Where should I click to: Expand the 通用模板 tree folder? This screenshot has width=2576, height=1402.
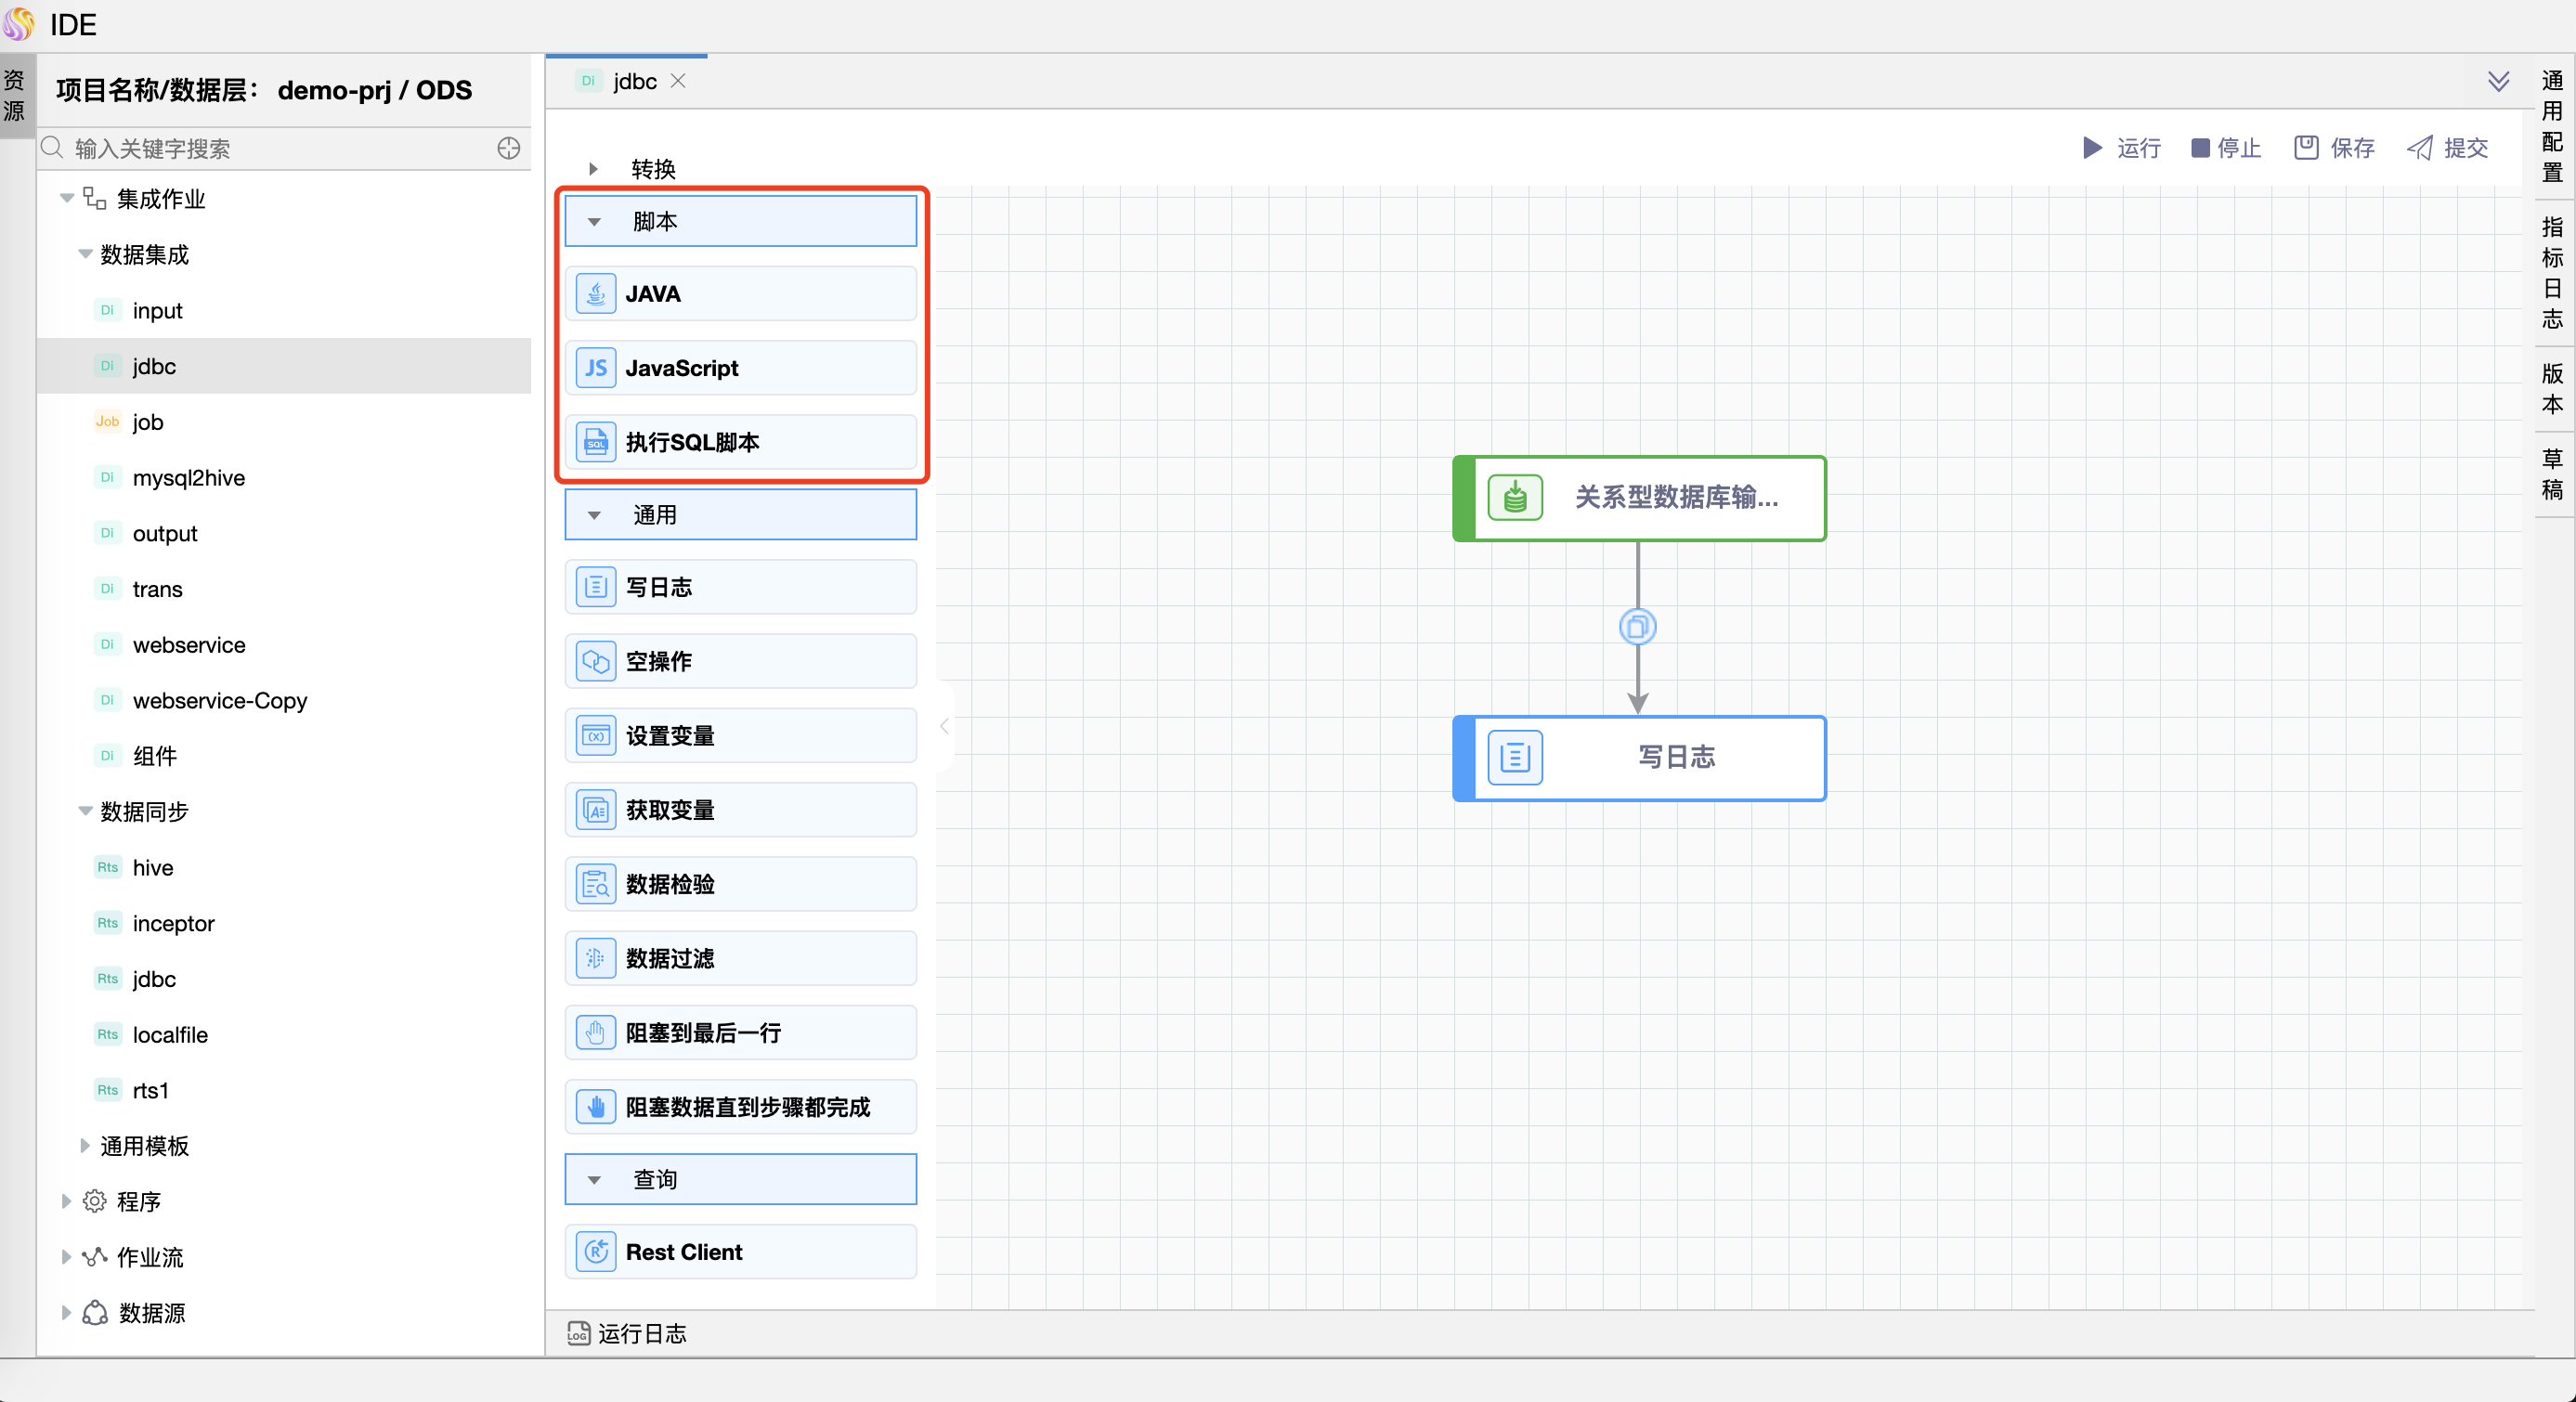coord(85,1146)
